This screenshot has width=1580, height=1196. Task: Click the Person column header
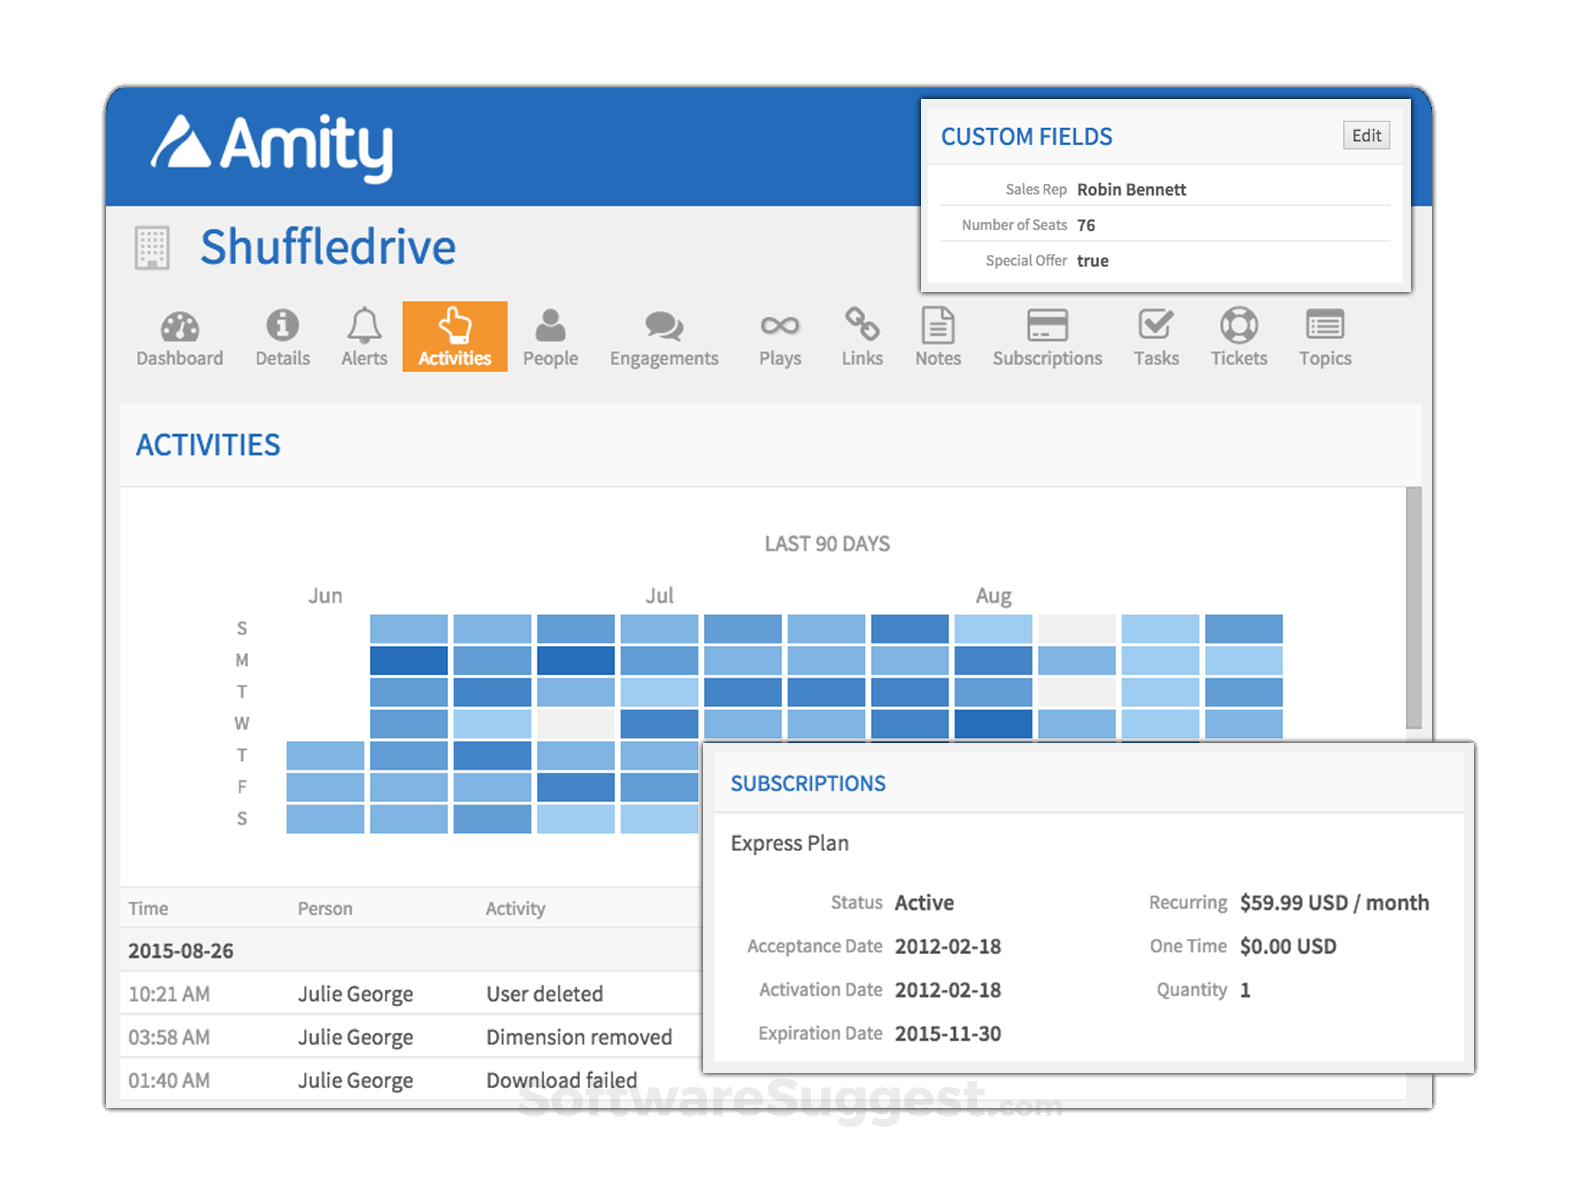point(325,908)
